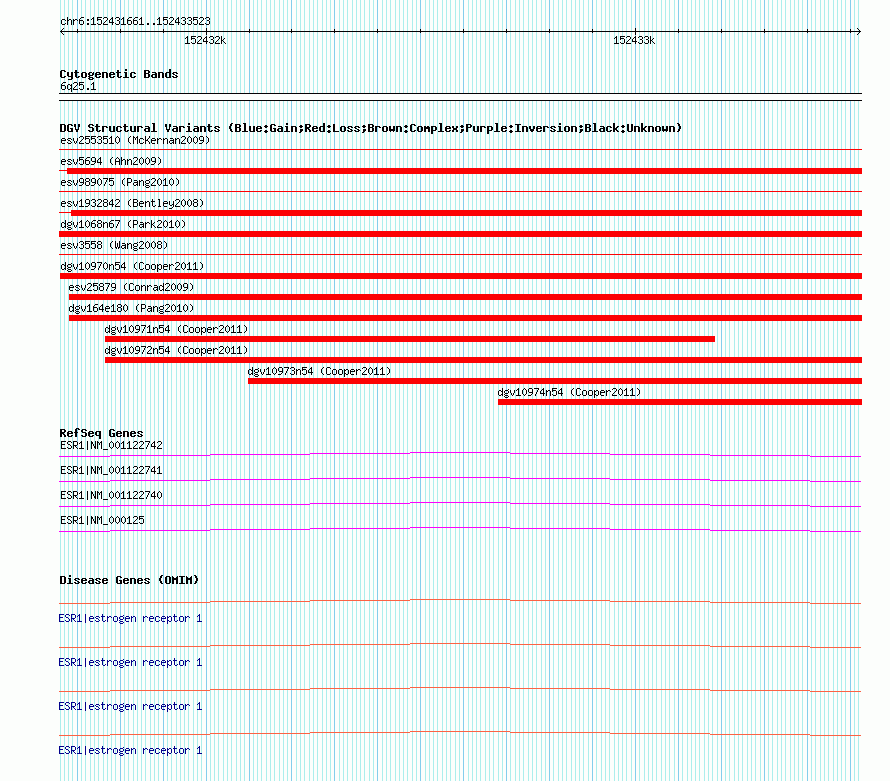Open first ESR1|estrogen receptor 1 OMIM link

click(x=130, y=618)
